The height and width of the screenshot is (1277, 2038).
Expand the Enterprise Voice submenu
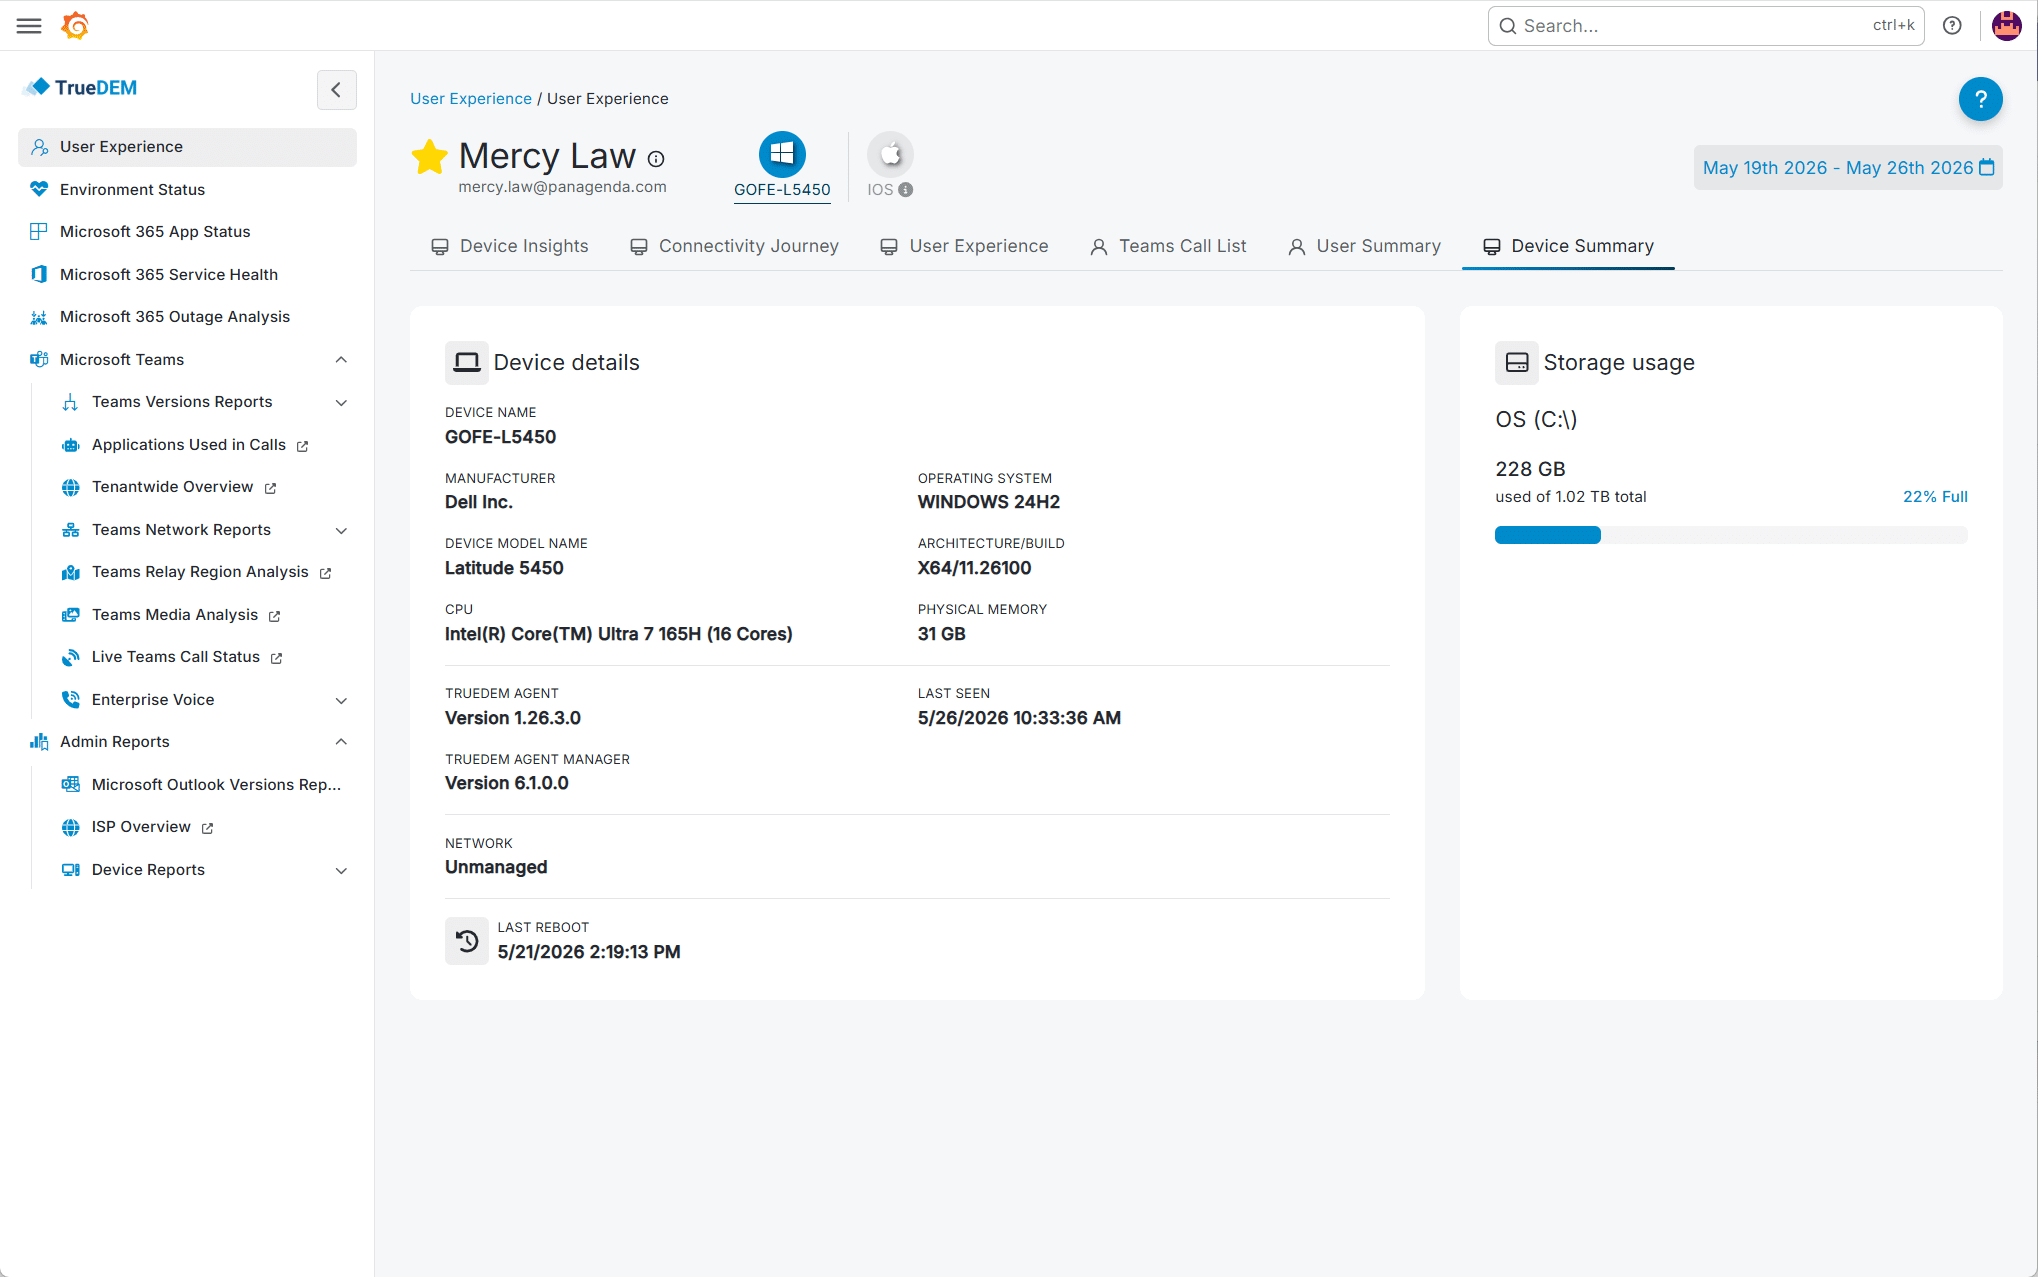pos(341,700)
